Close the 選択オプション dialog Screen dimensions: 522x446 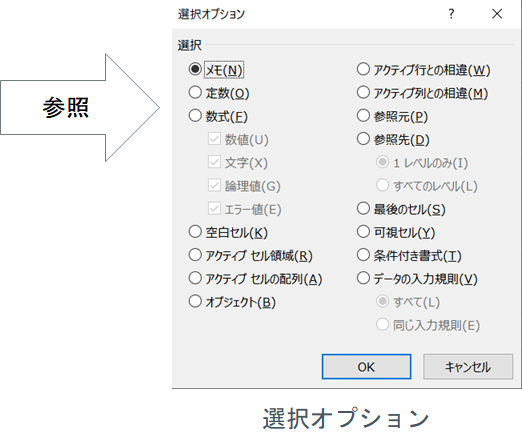497,14
